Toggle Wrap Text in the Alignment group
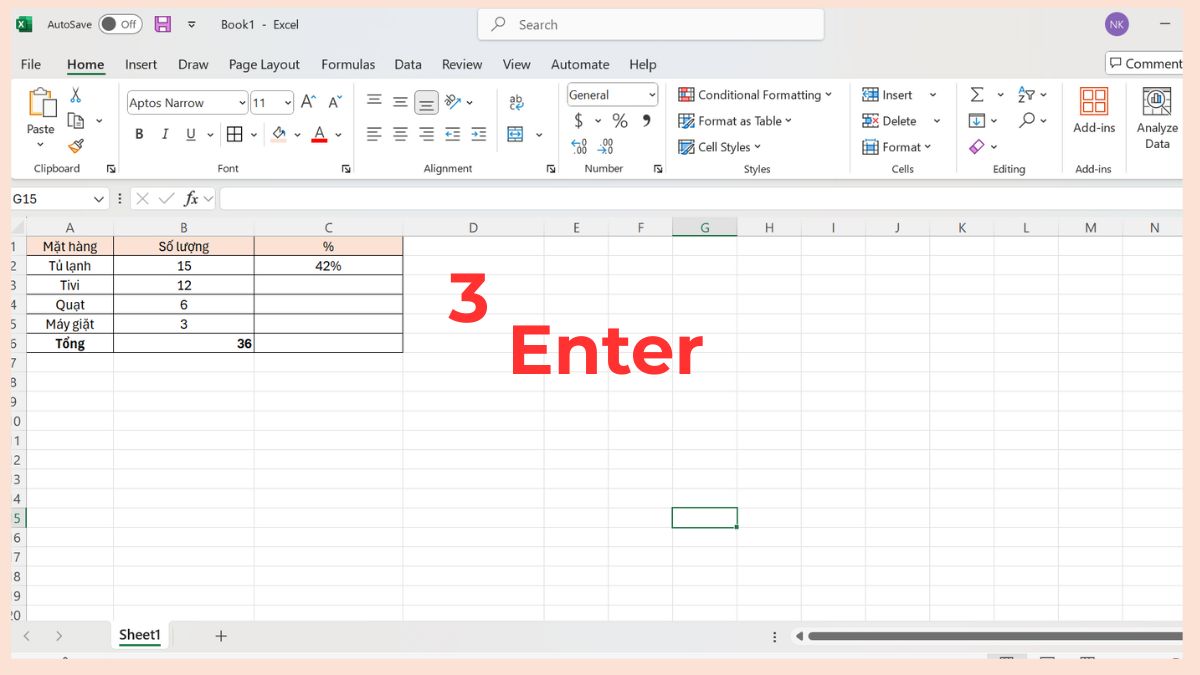Image resolution: width=1200 pixels, height=675 pixels. click(515, 101)
